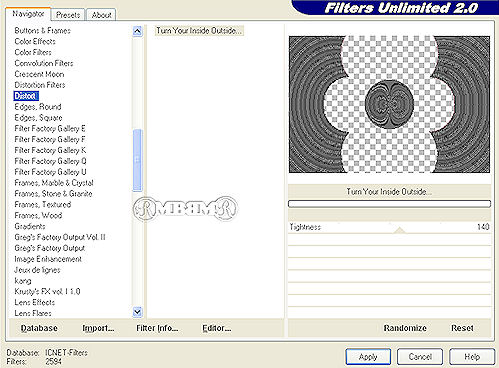Select Turn Your Inside Outside filter
499x368 pixels.
point(199,31)
